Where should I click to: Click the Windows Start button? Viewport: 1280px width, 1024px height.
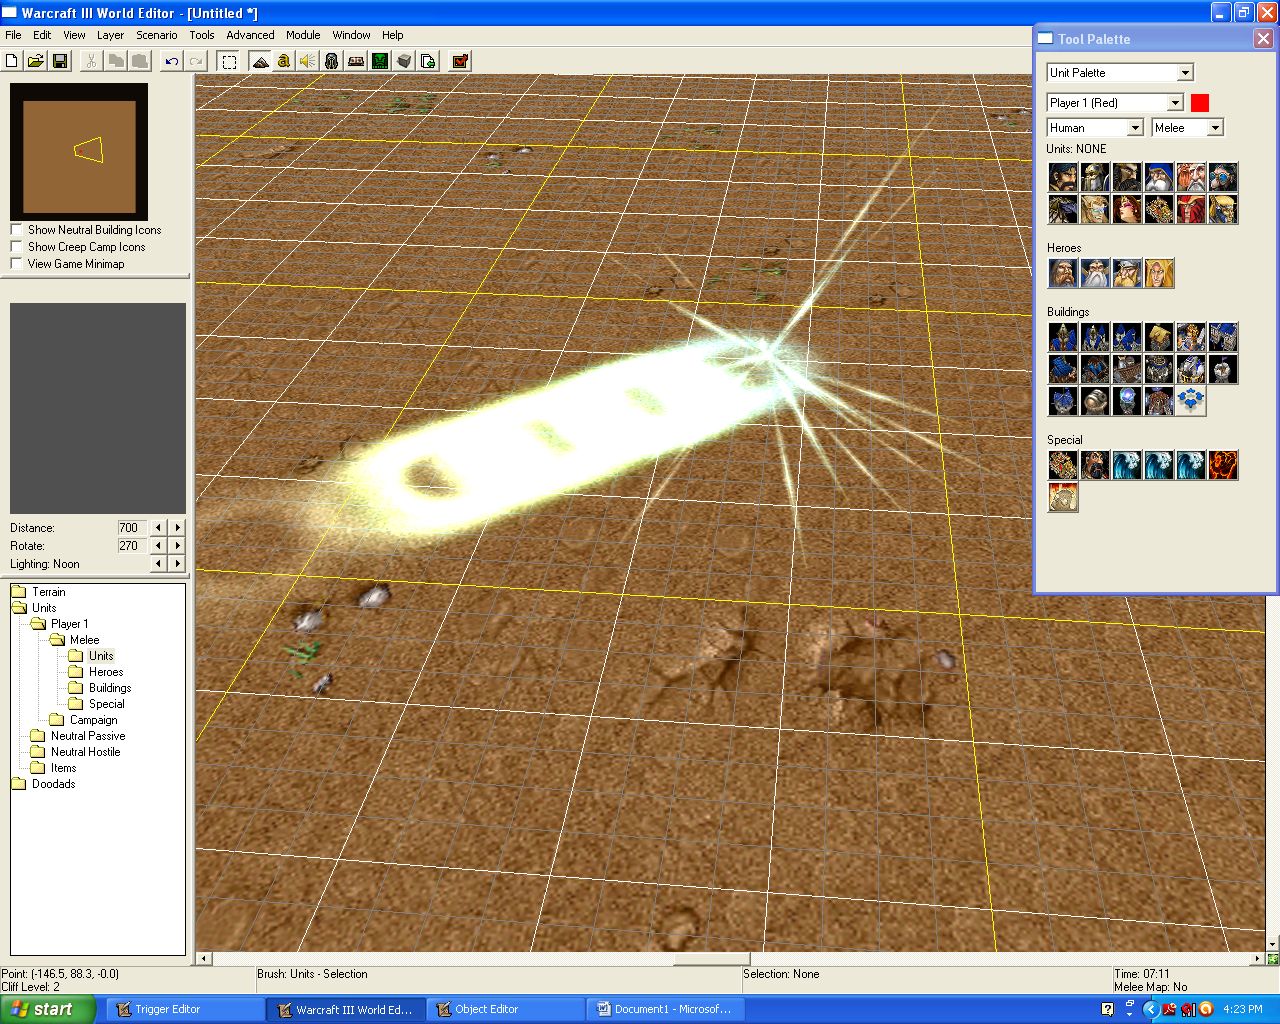[47, 1009]
